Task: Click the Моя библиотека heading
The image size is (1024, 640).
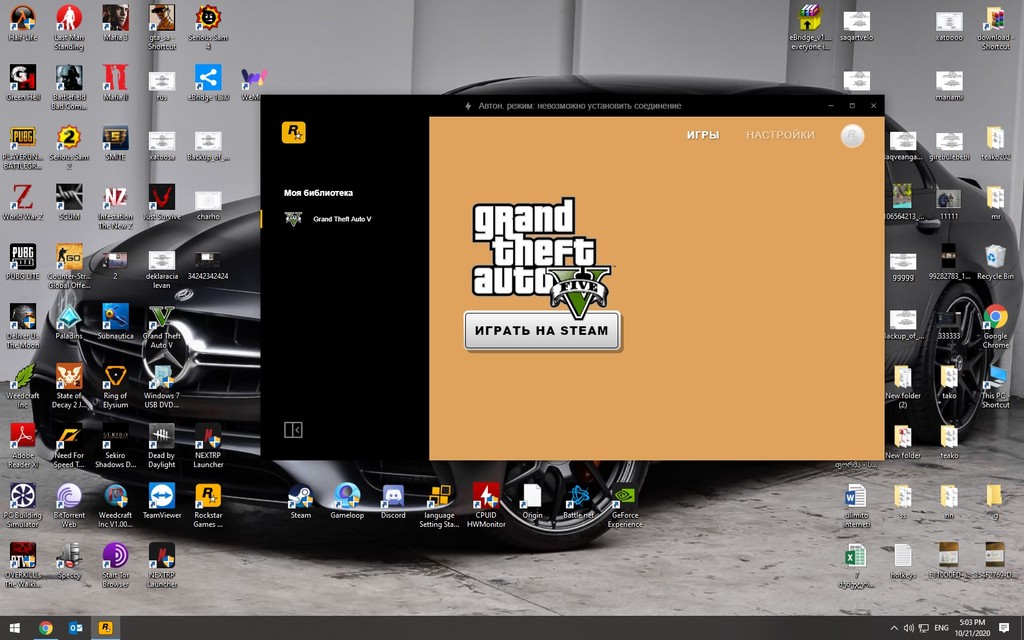Action: click(318, 193)
